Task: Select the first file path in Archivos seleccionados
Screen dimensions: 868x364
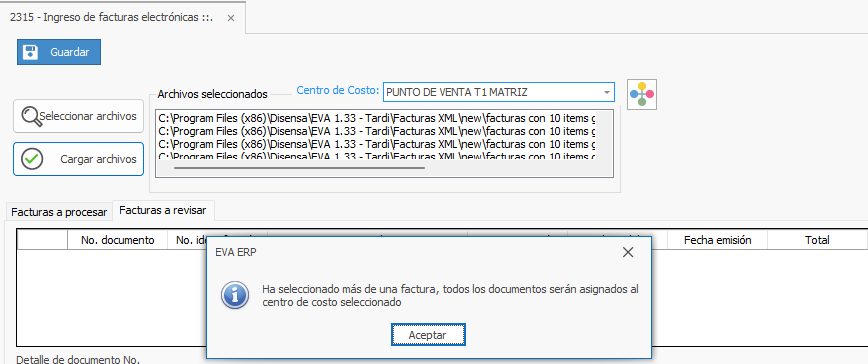Action: 377,118
